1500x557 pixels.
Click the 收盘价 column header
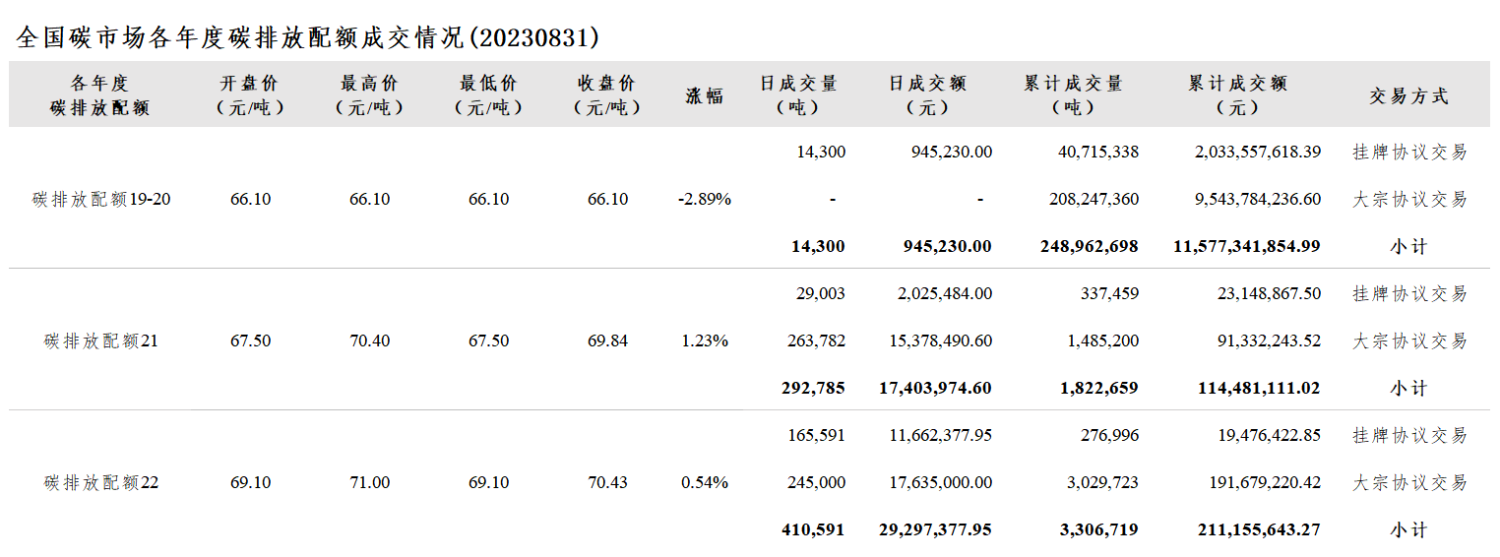[607, 96]
